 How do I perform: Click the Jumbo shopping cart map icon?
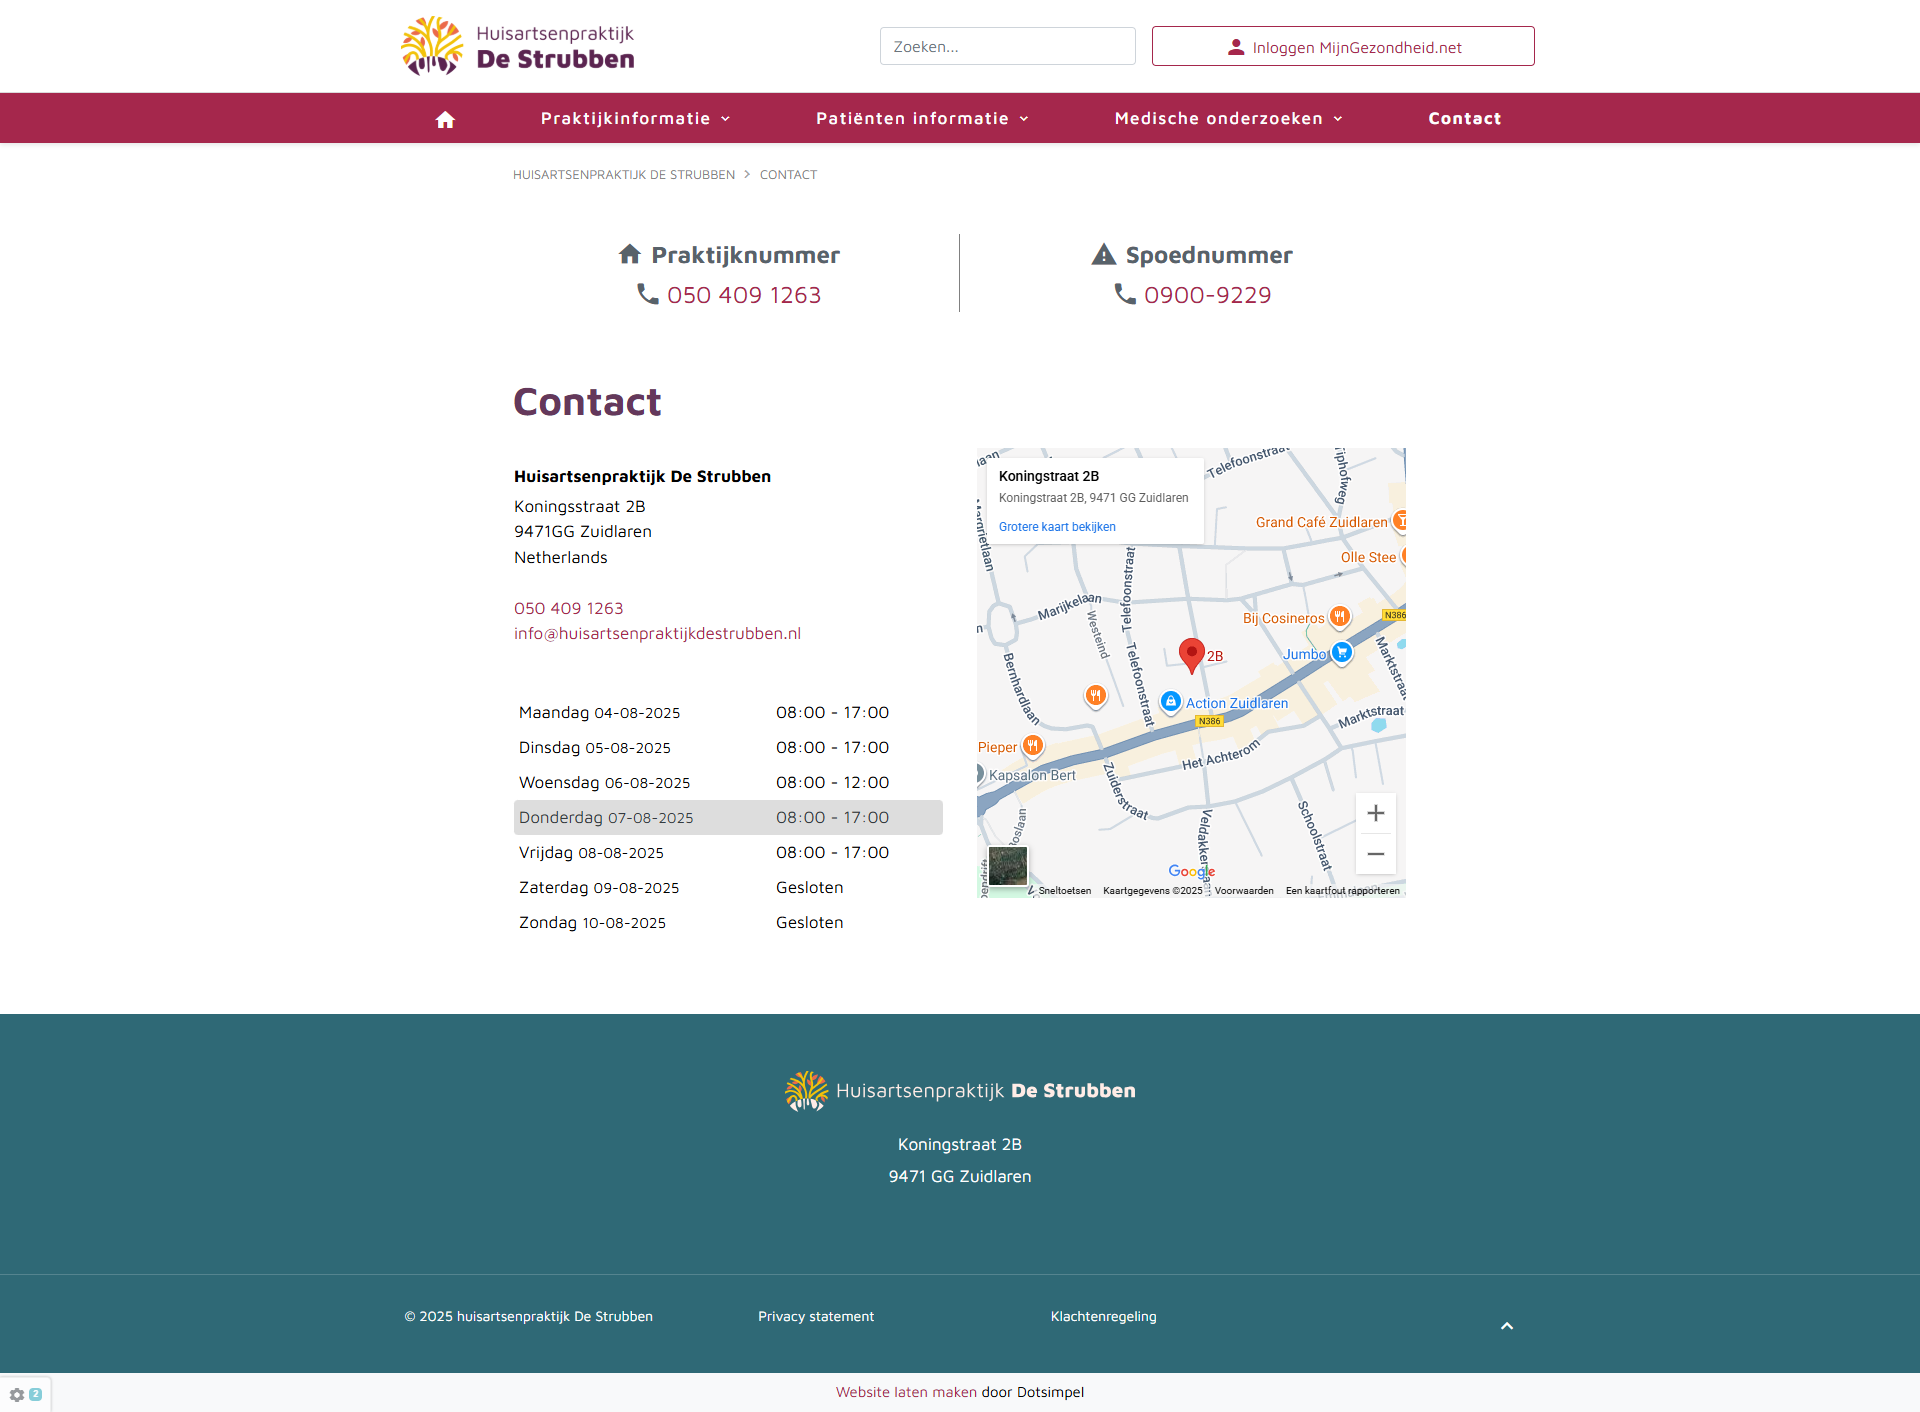point(1342,652)
